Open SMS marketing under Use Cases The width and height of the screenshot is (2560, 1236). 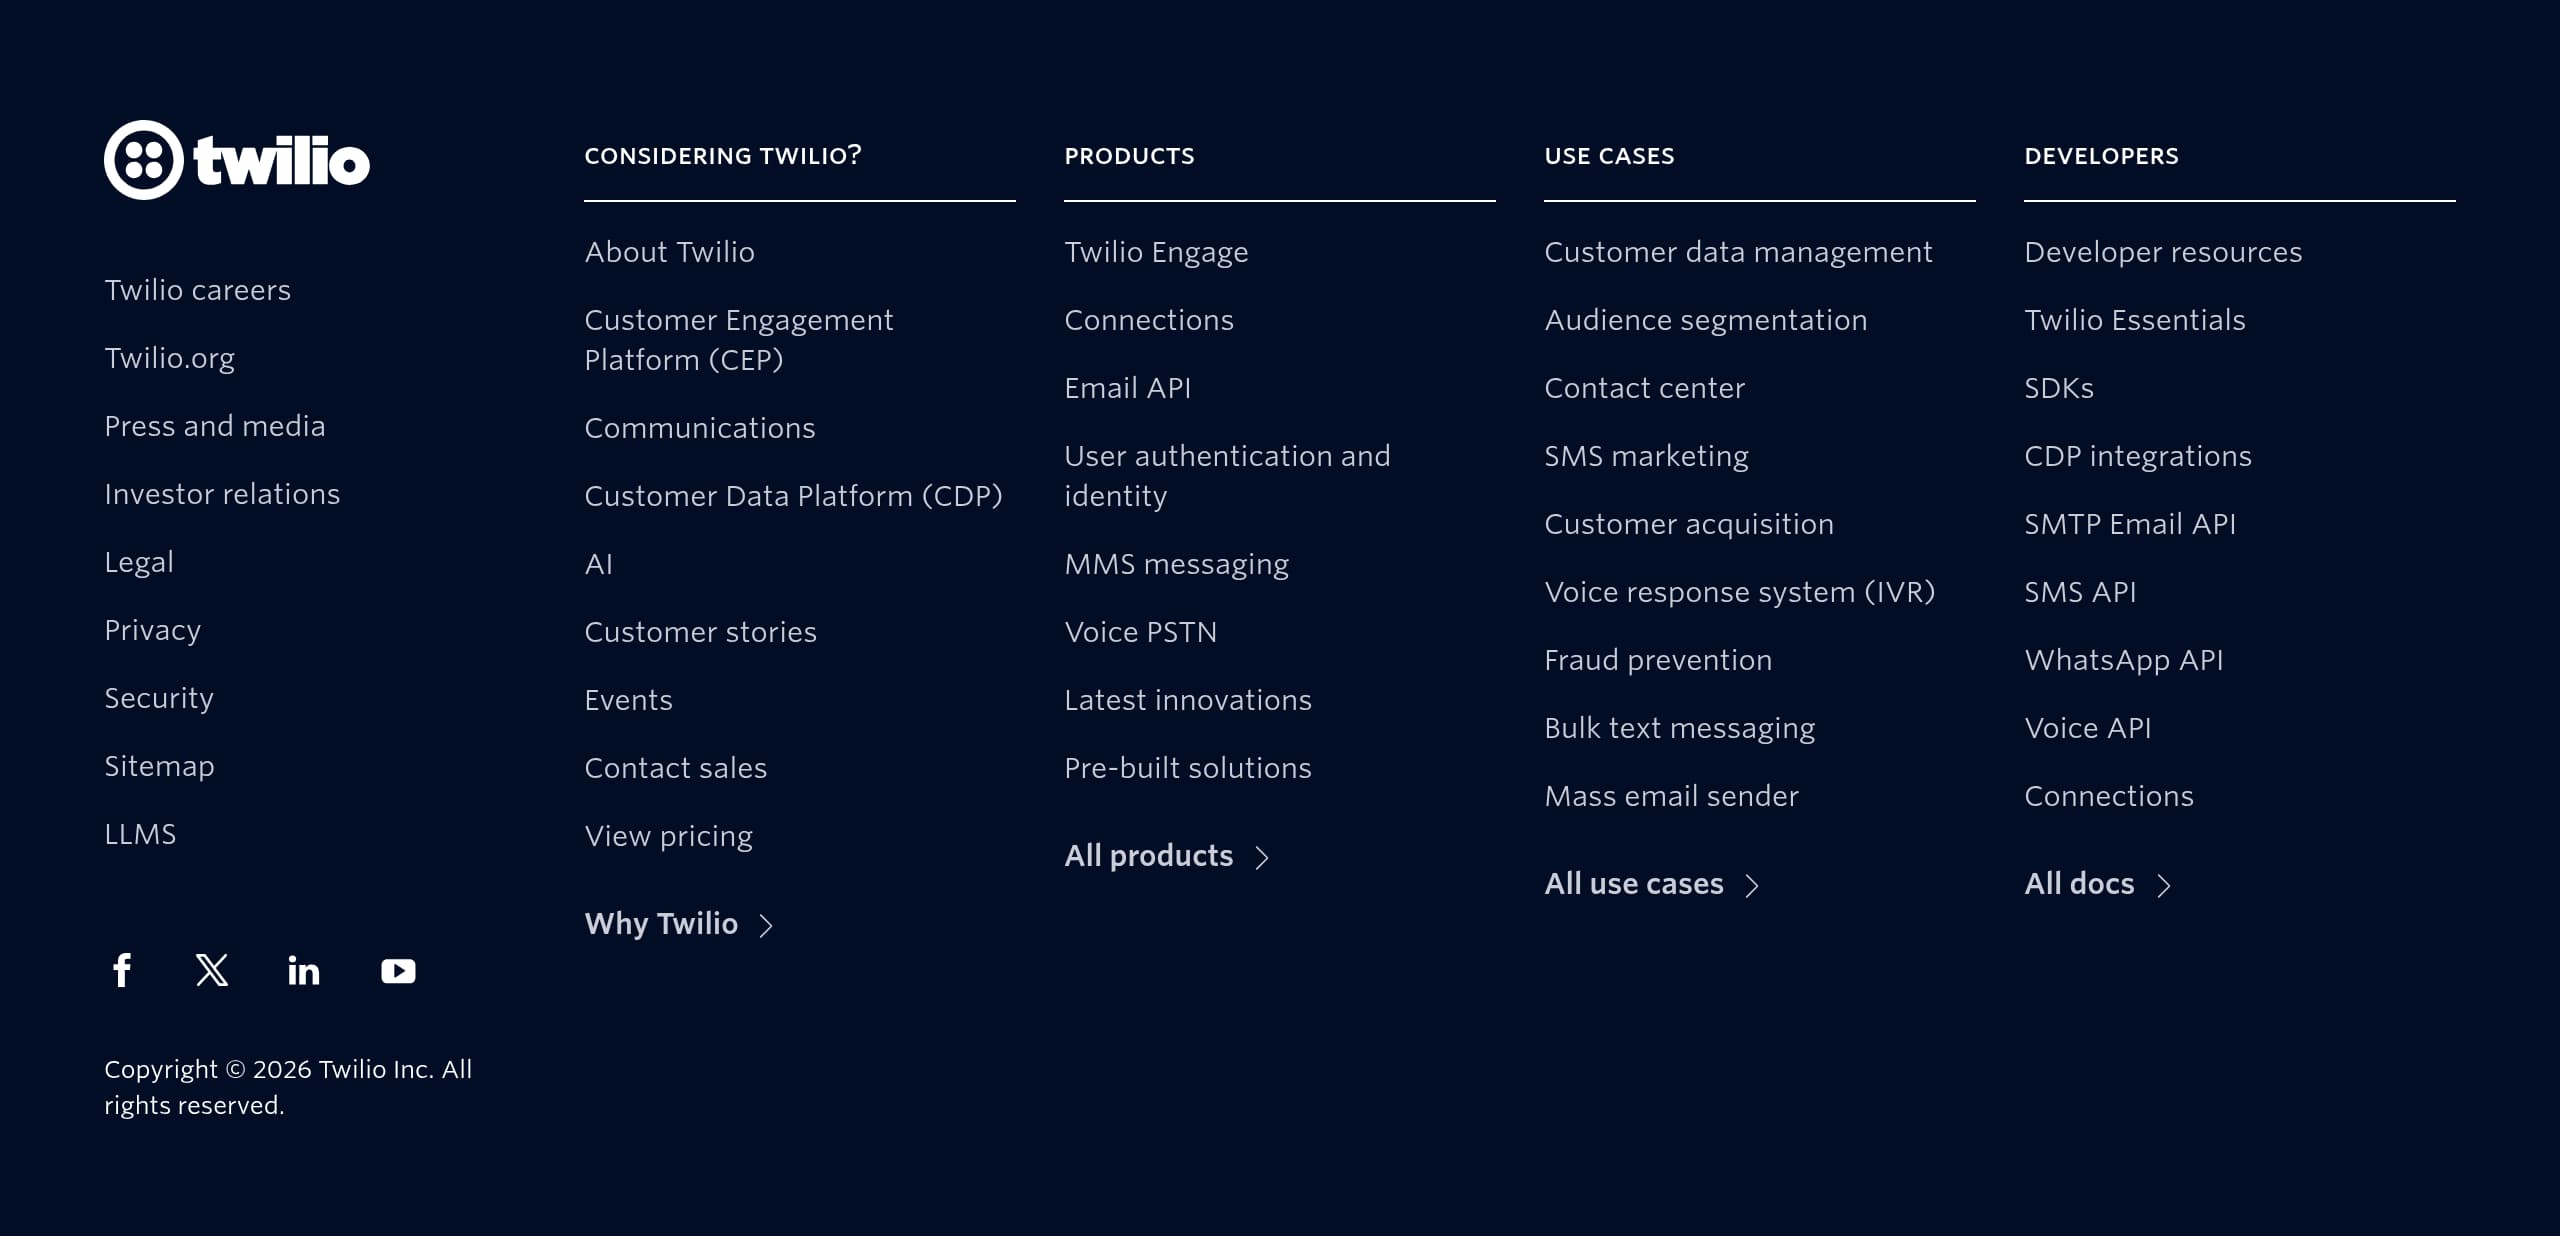point(1646,456)
